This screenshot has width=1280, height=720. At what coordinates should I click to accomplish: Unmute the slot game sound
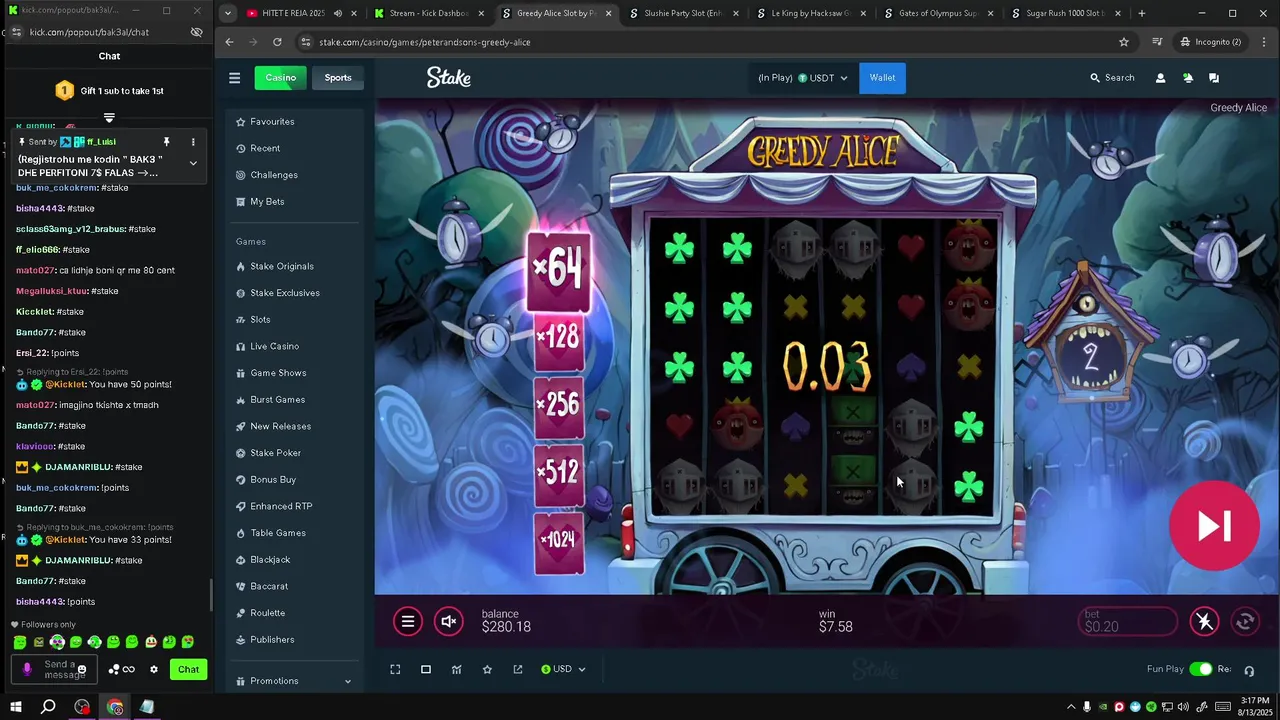(x=449, y=622)
